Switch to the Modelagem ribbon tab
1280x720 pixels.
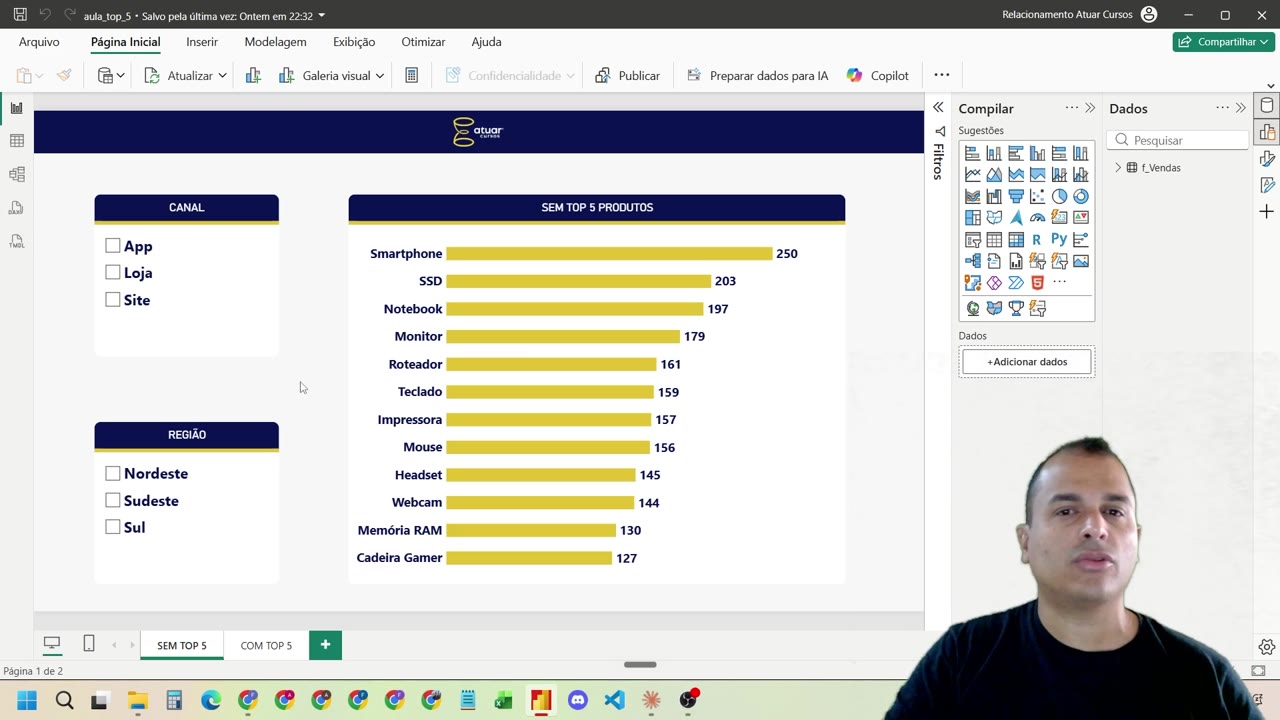tap(275, 42)
